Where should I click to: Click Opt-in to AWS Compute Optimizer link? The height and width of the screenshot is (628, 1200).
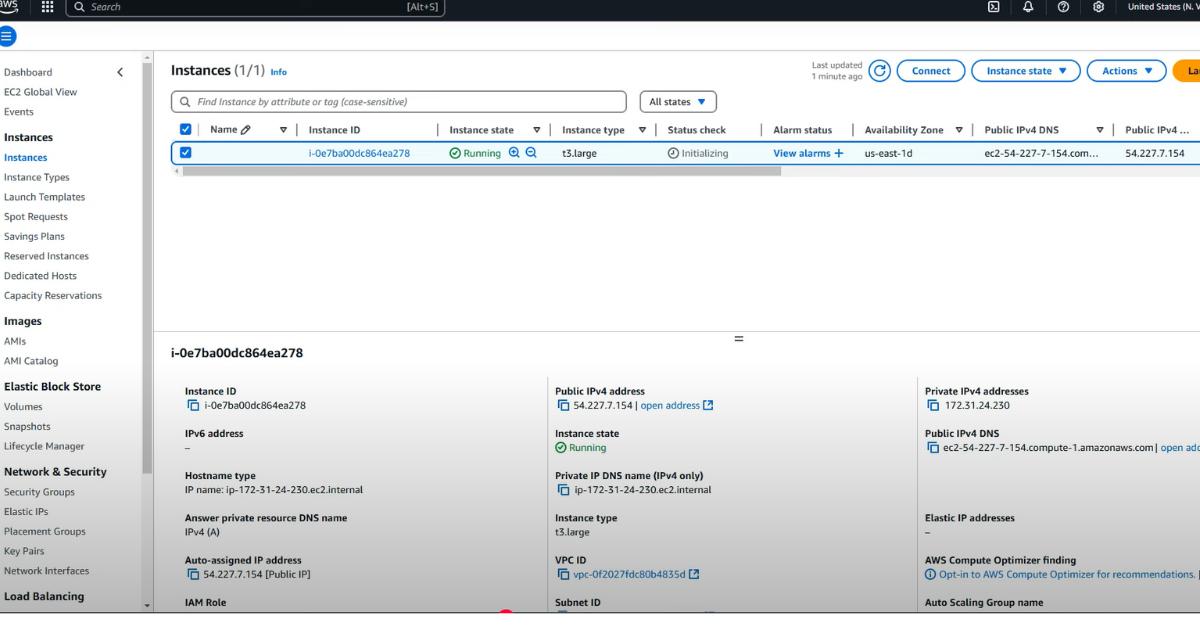pos(1066,574)
